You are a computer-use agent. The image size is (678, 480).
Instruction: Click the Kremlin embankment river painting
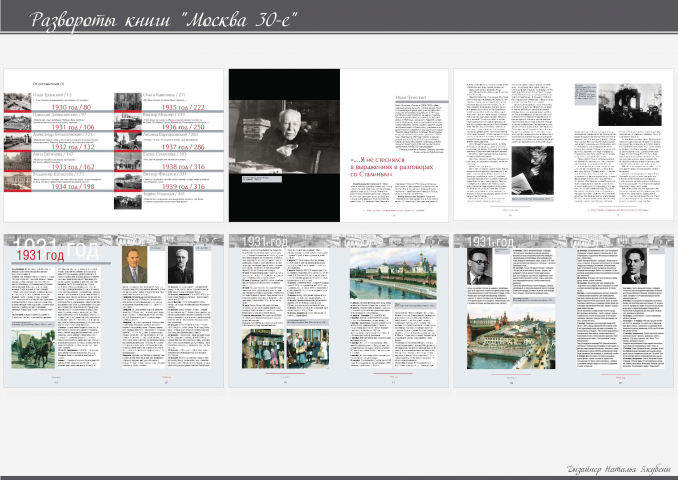[x=393, y=274]
